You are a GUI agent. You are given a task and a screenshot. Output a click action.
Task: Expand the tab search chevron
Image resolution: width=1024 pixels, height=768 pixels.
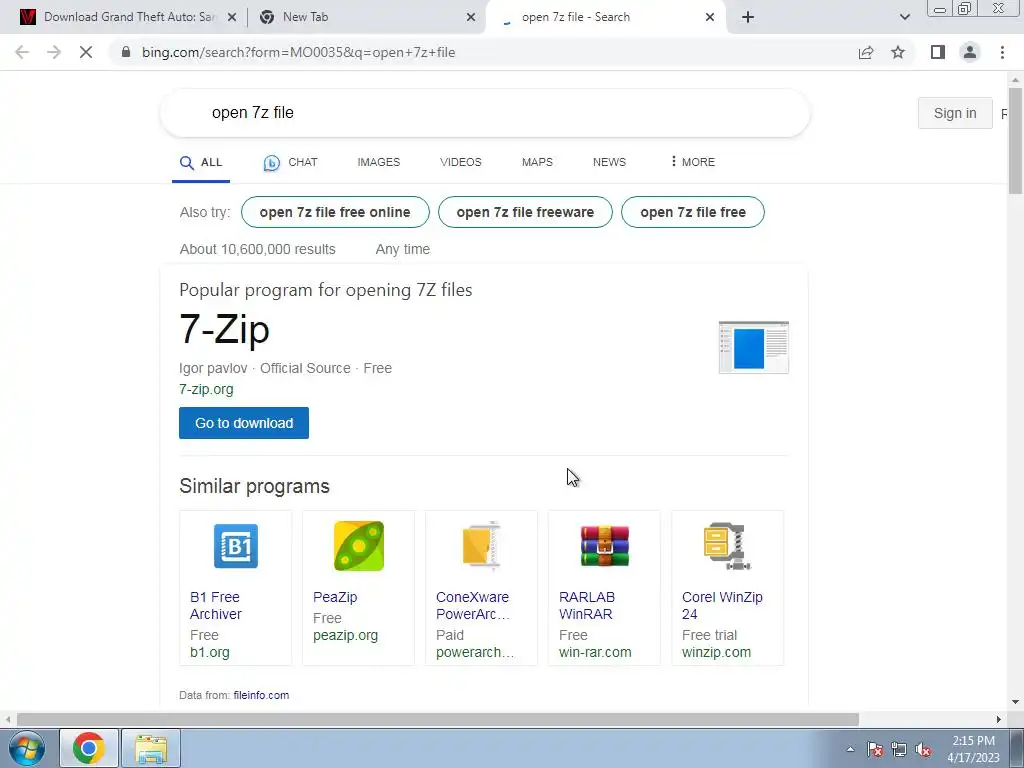(x=904, y=17)
